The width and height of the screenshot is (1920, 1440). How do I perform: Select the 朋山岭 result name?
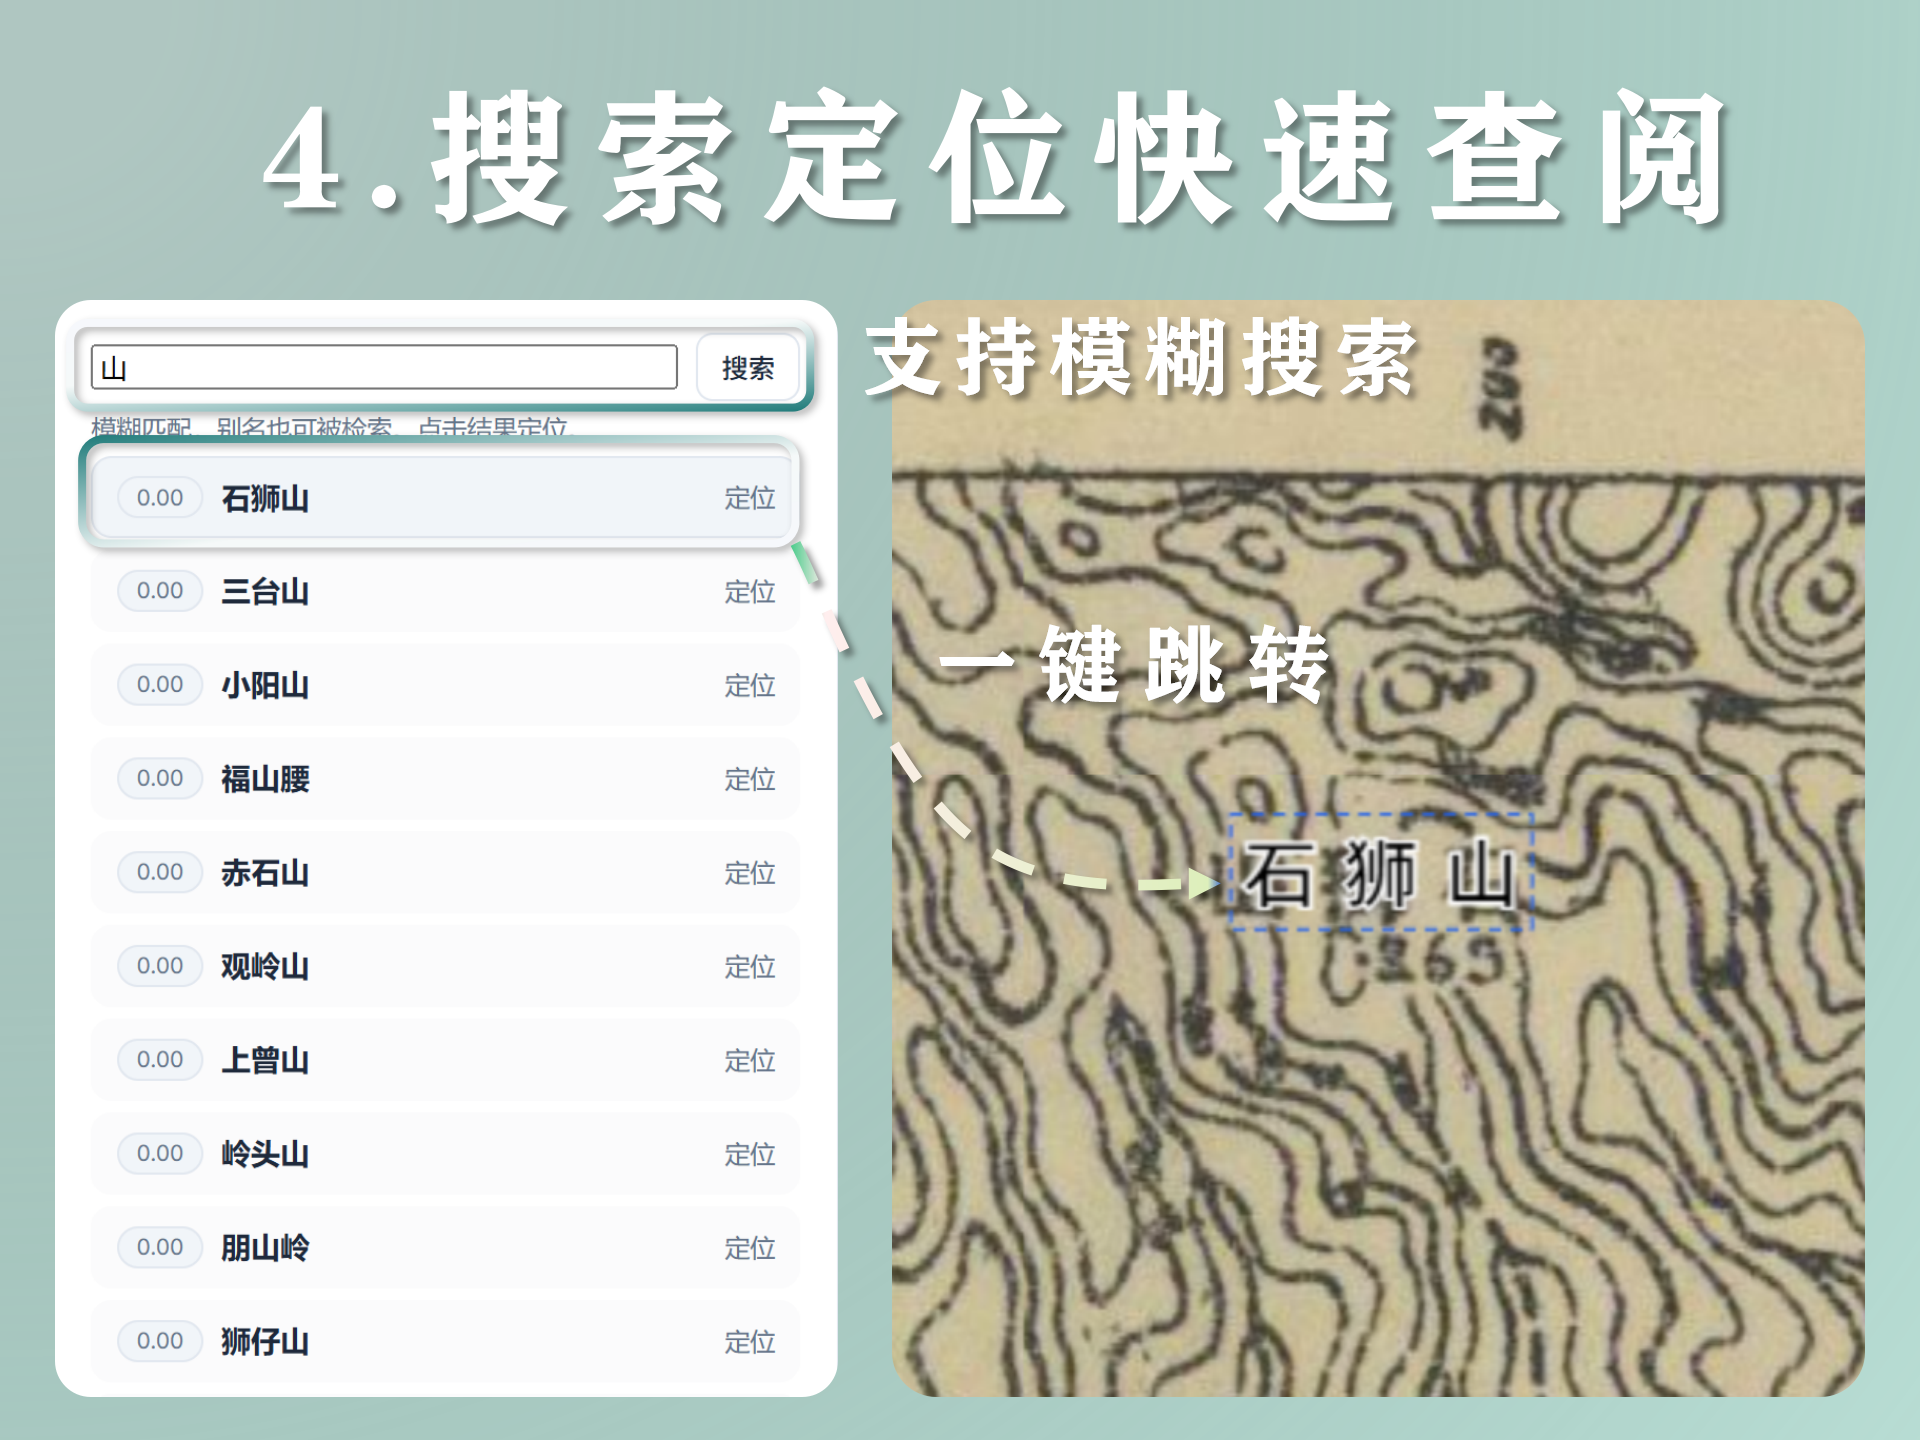[x=265, y=1248]
